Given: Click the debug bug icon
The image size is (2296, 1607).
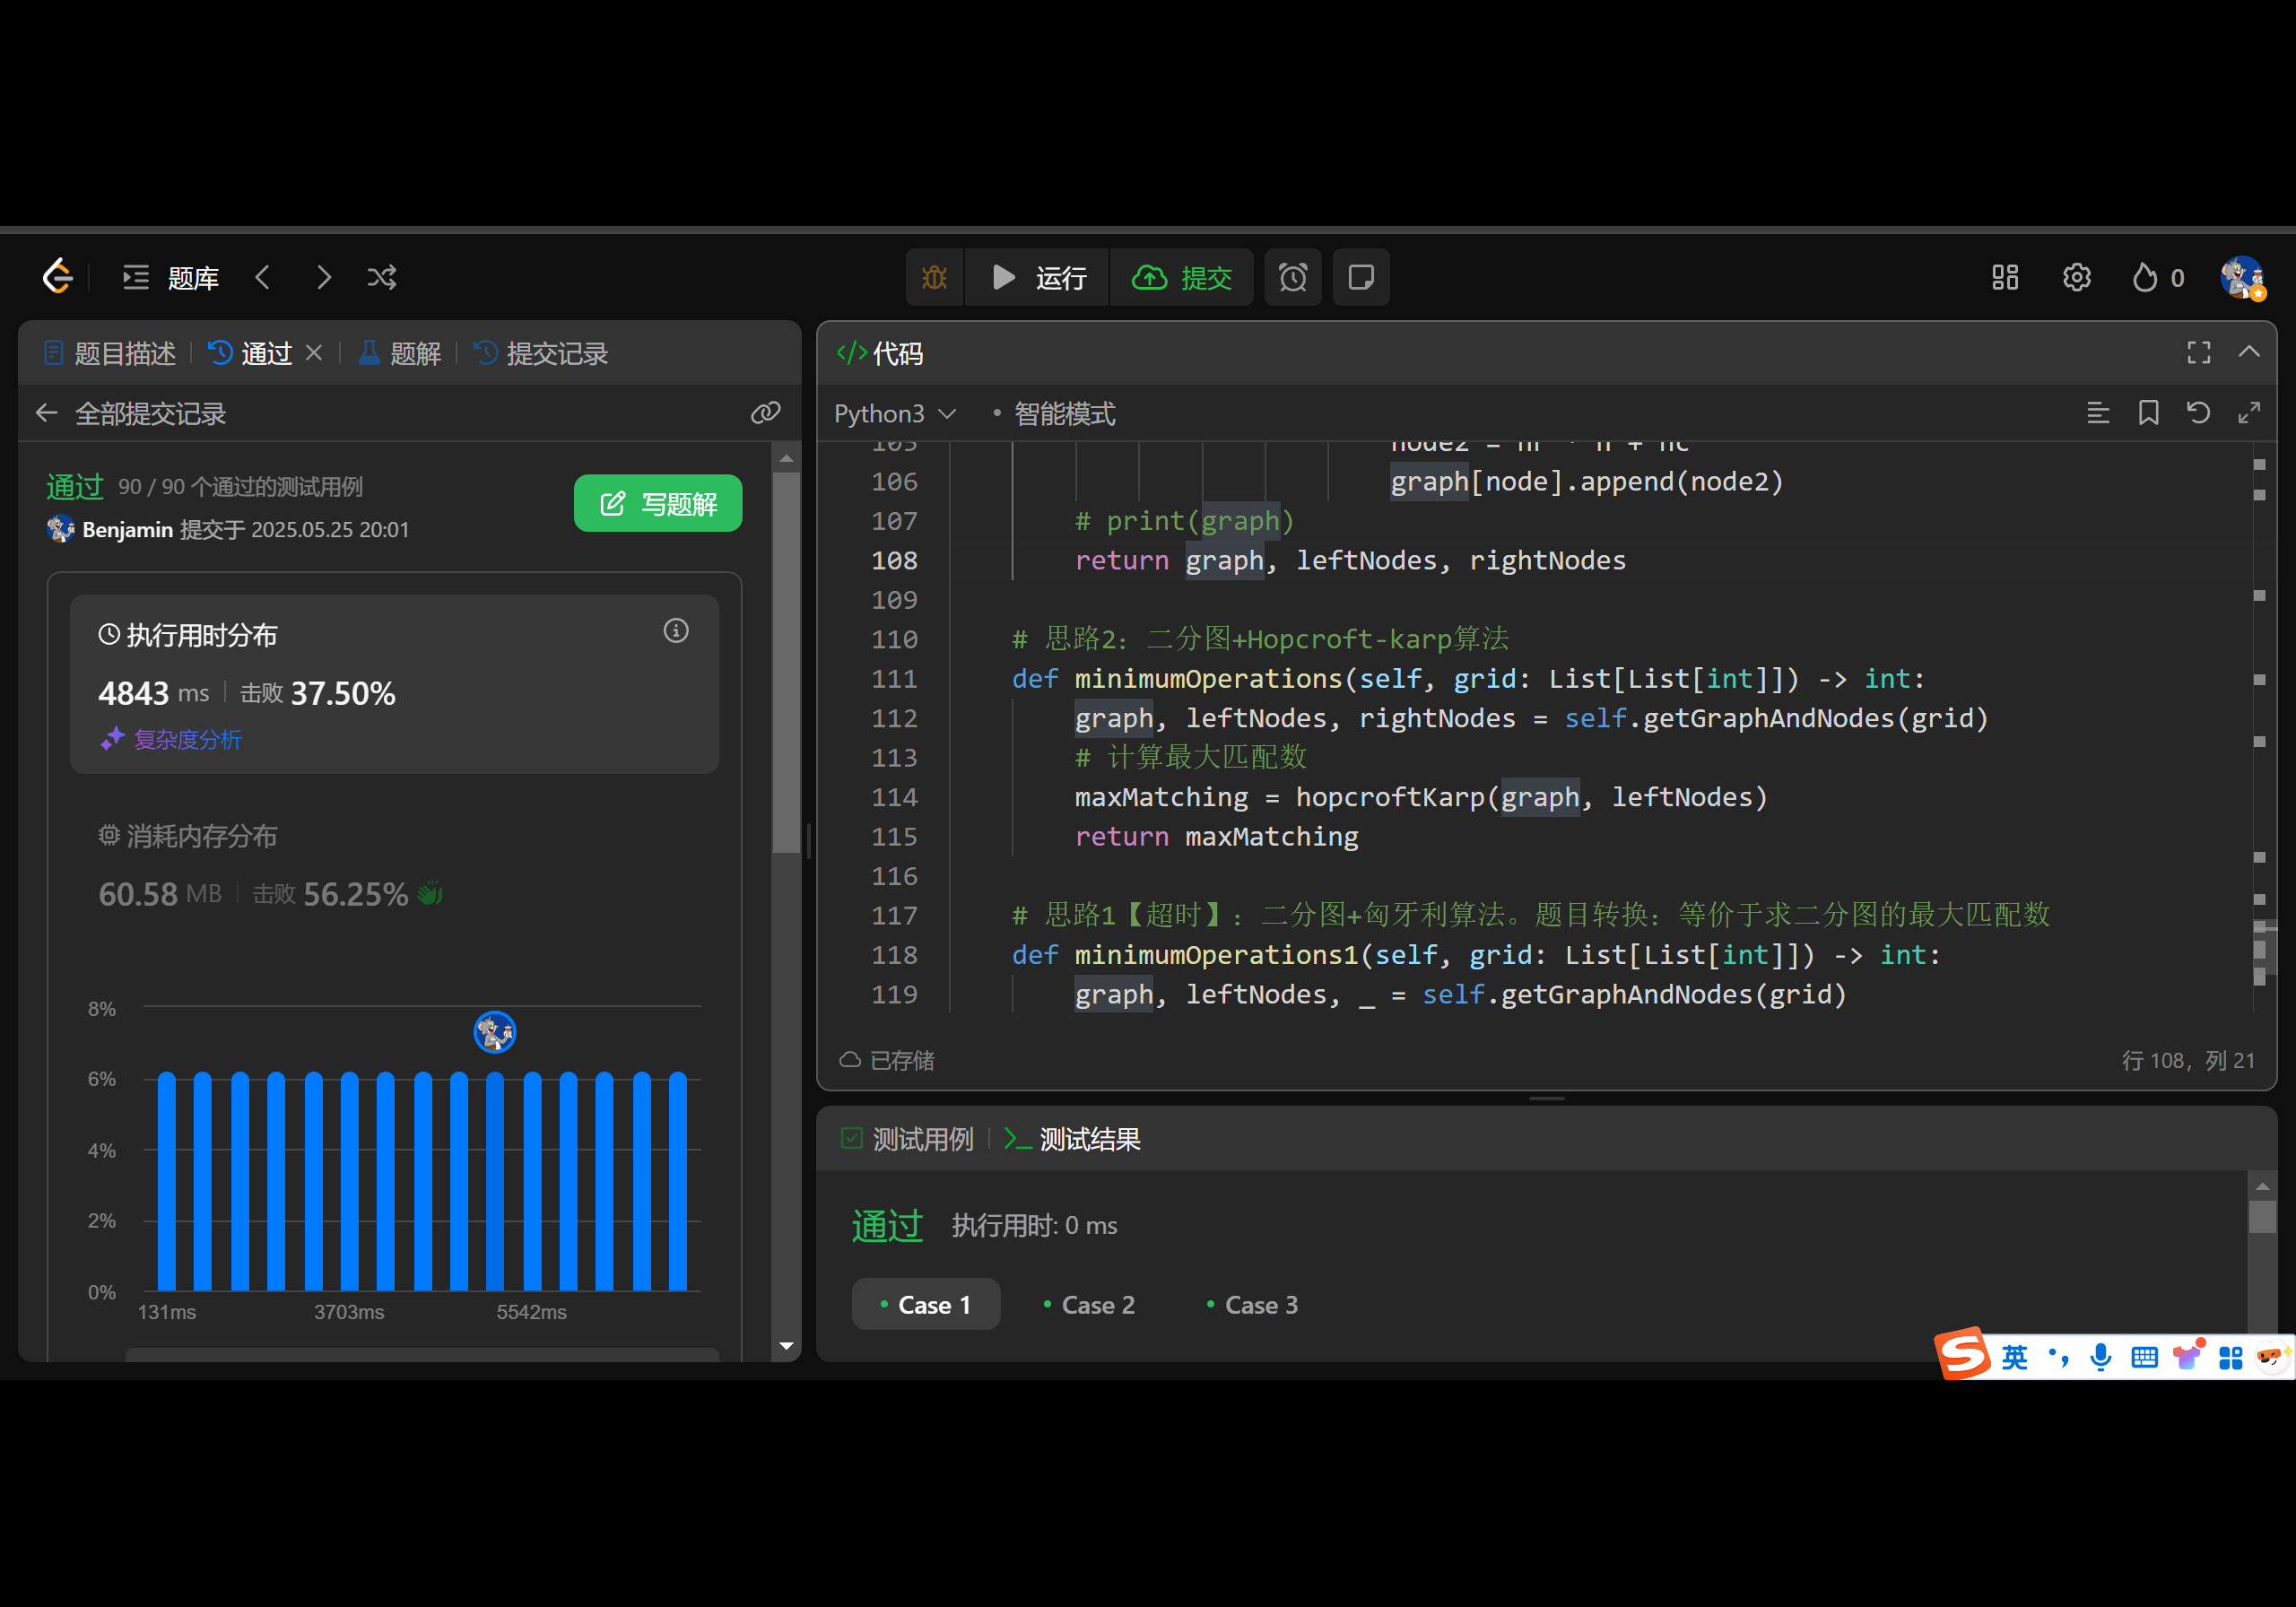Looking at the screenshot, I should (934, 277).
